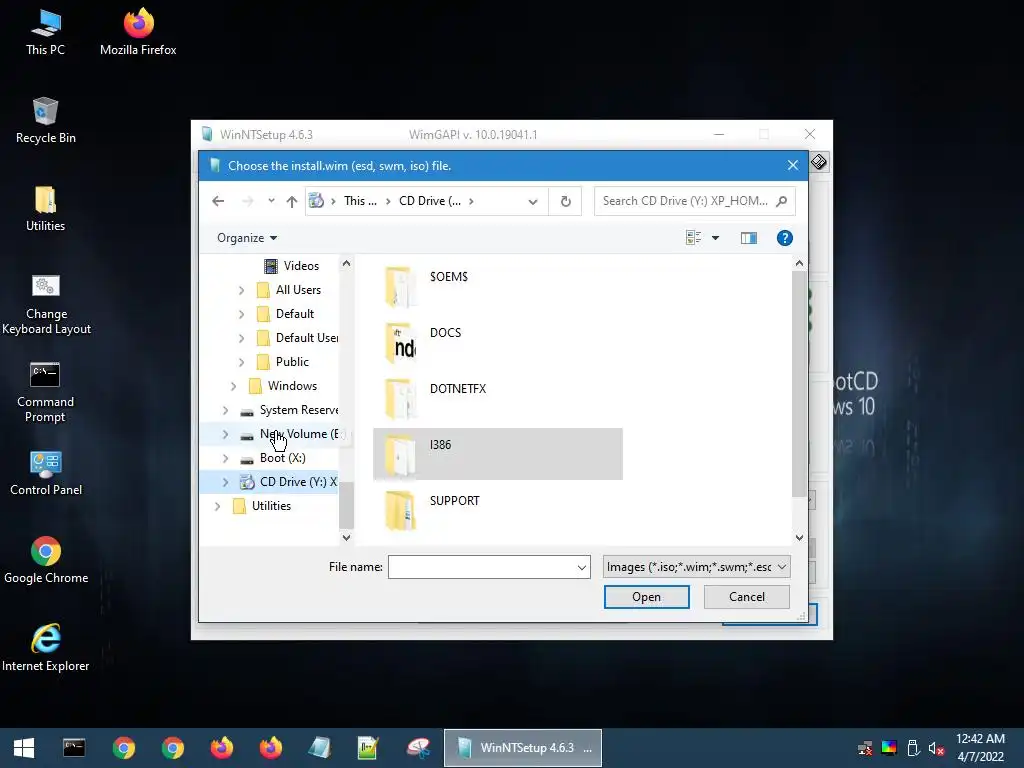1024x768 pixels.
Task: Open the Help button in file dialog
Action: pyautogui.click(x=784, y=238)
